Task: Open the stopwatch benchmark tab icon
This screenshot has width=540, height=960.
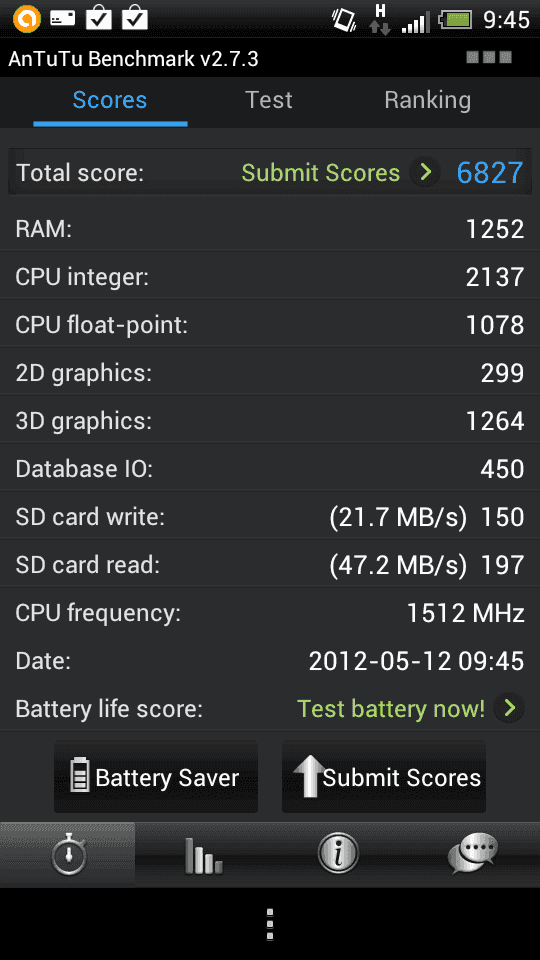Action: 67,853
